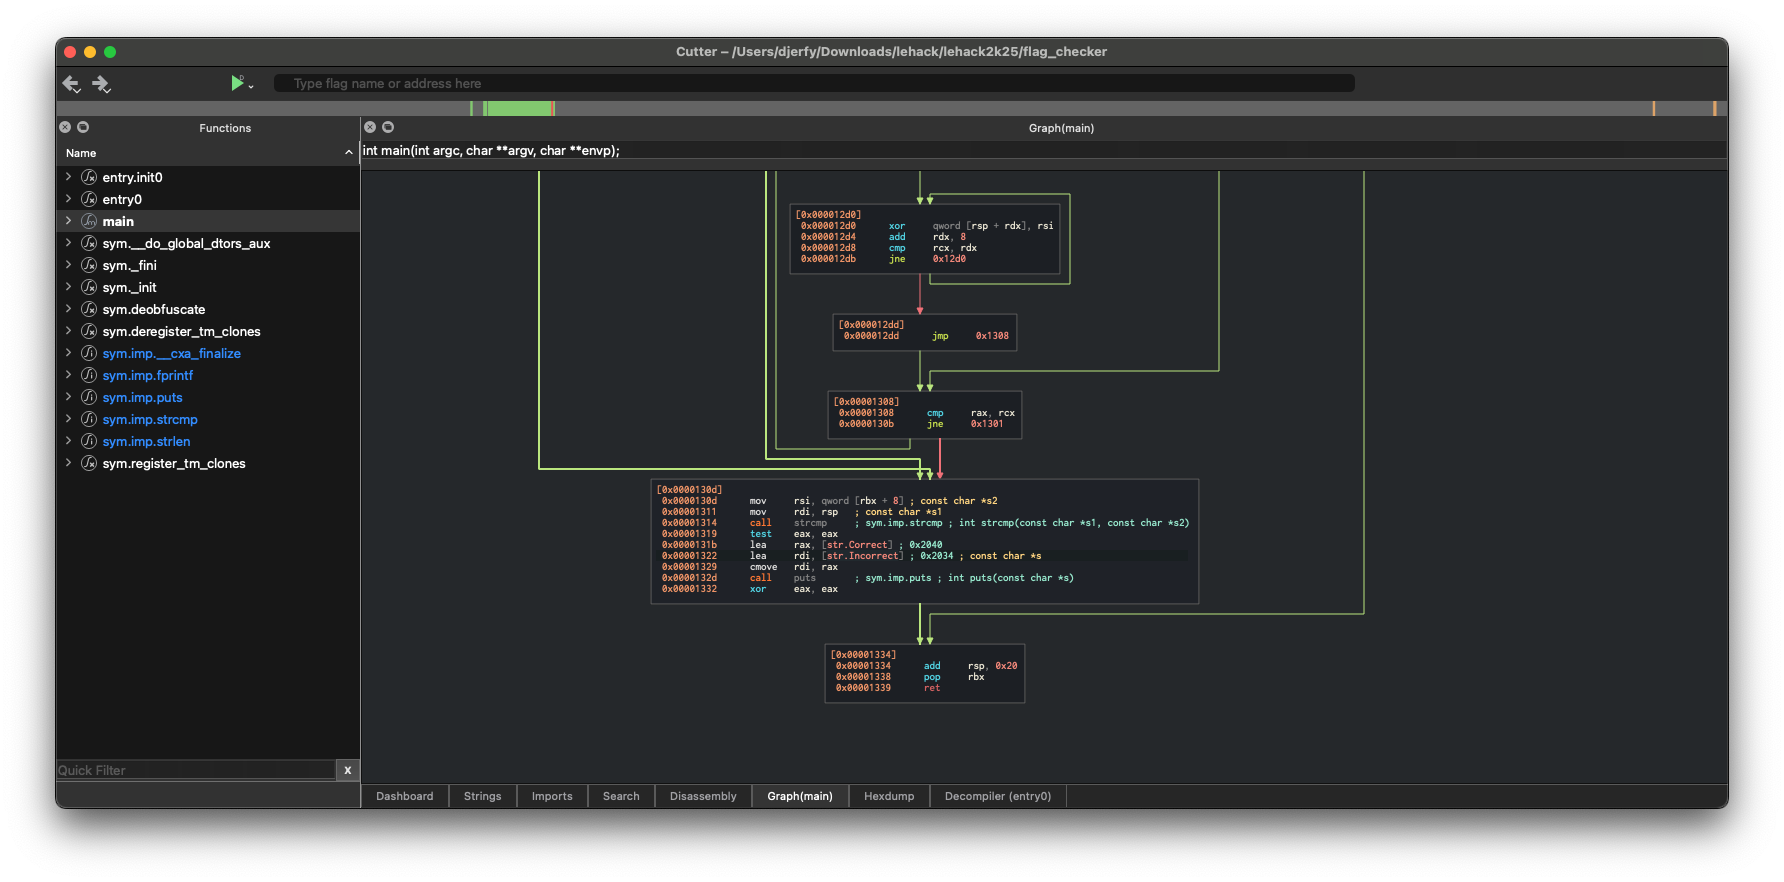The image size is (1784, 882).
Task: Click the entry0 function icon
Action: point(89,199)
